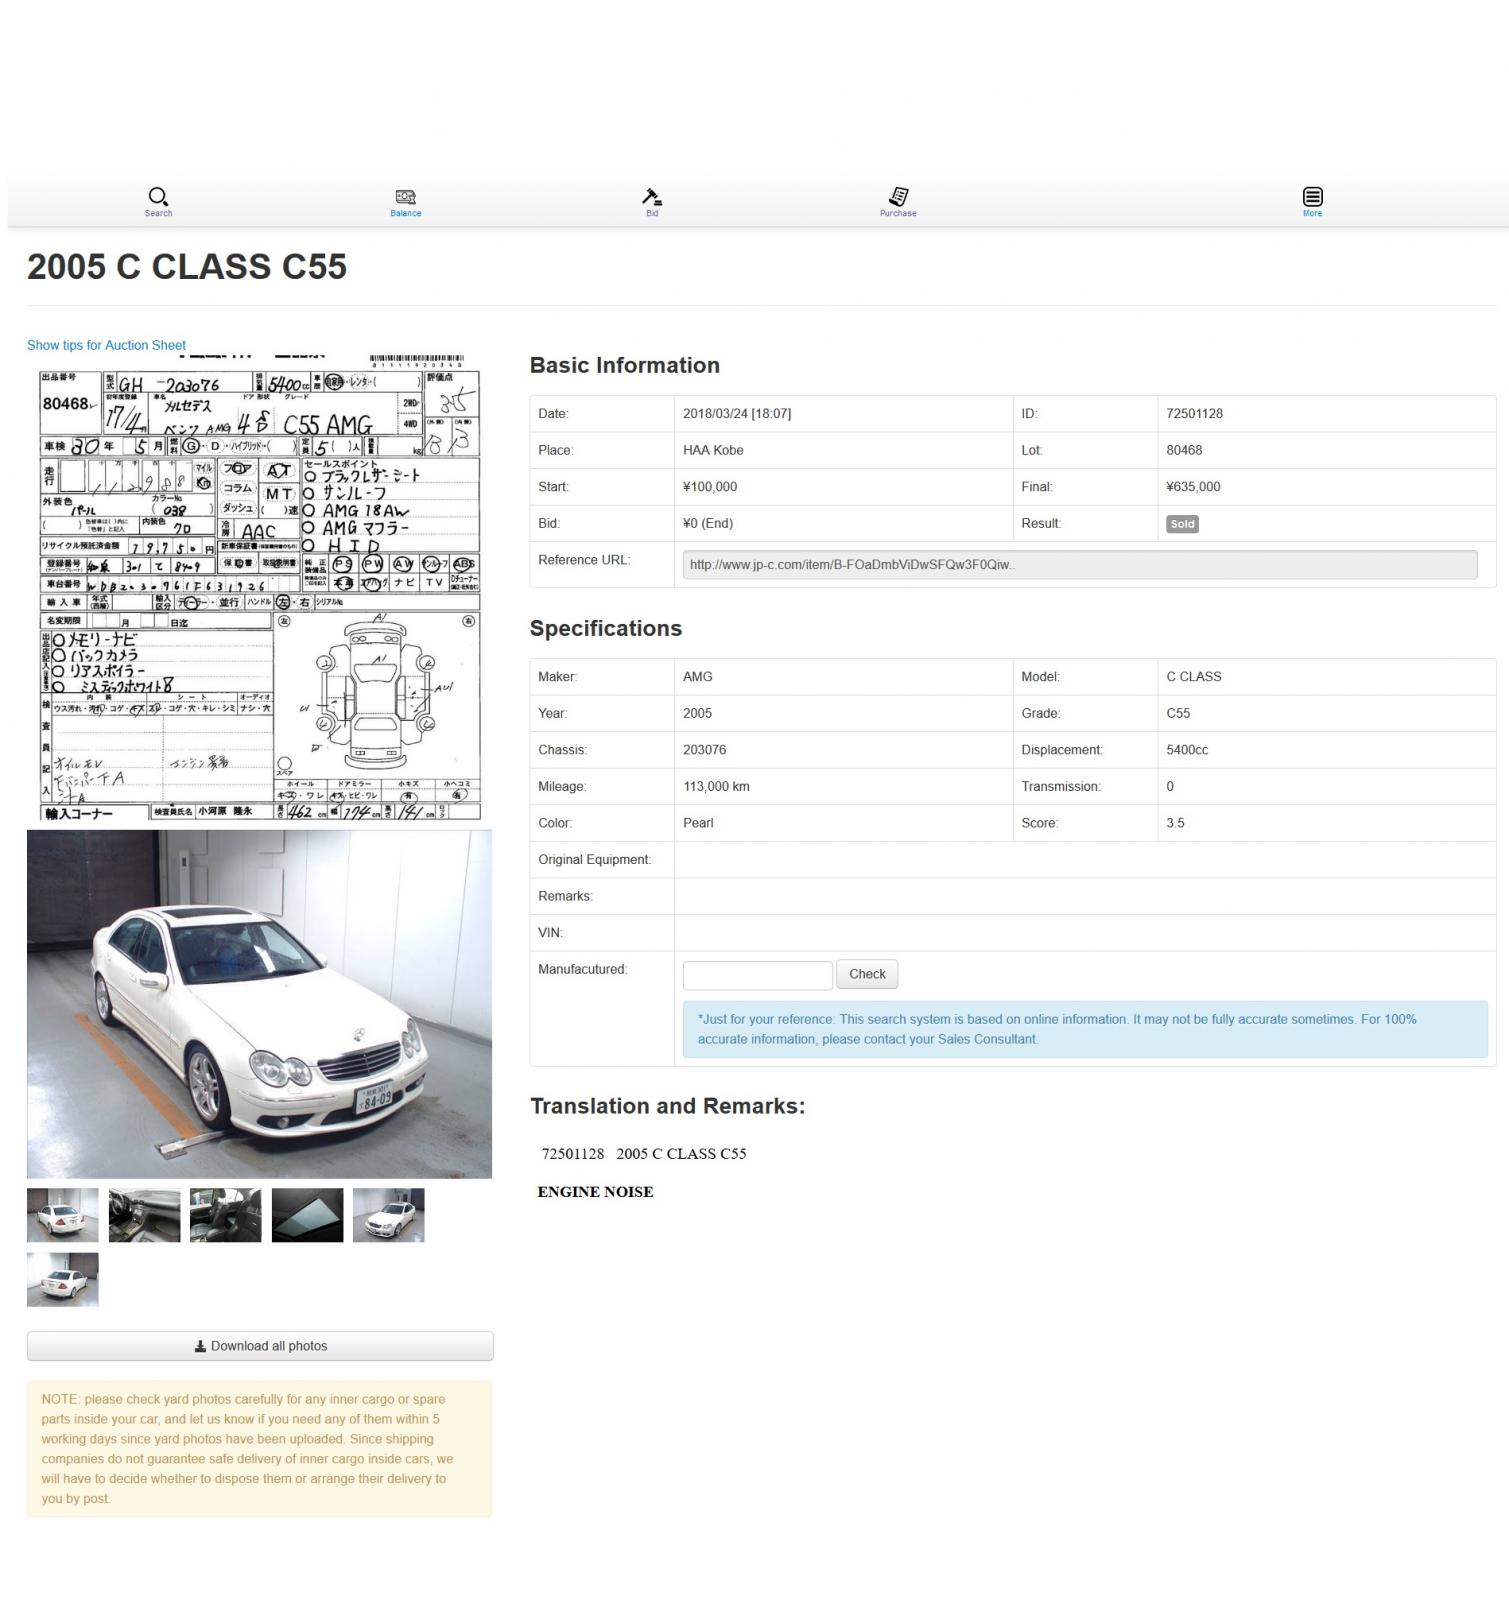Open the main white Mercedes photo
Viewport: 1509px width, 1600px height.
(259, 1003)
